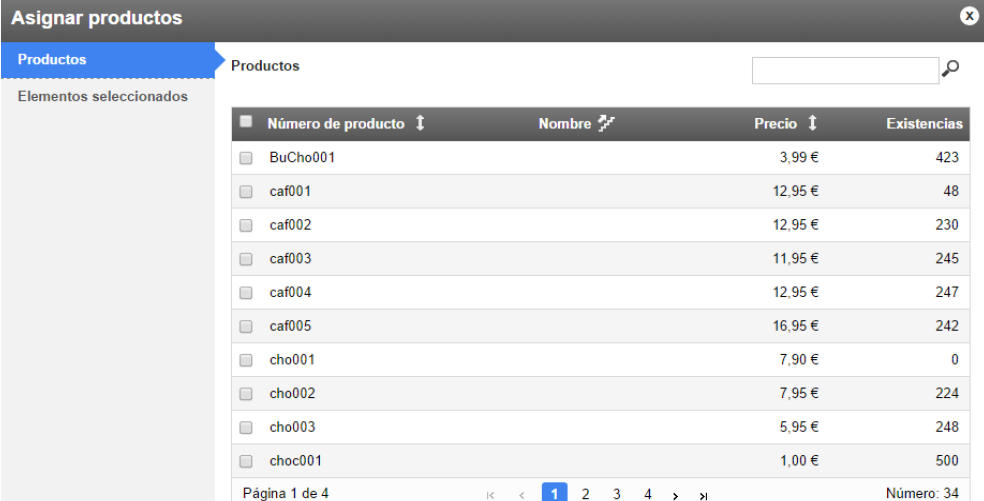This screenshot has width=984, height=501.
Task: Go to the first page arrow
Action: (x=490, y=495)
